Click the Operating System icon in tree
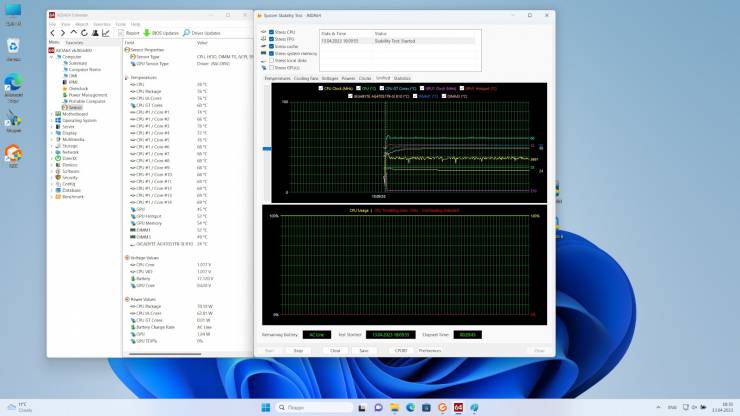 pos(58,120)
